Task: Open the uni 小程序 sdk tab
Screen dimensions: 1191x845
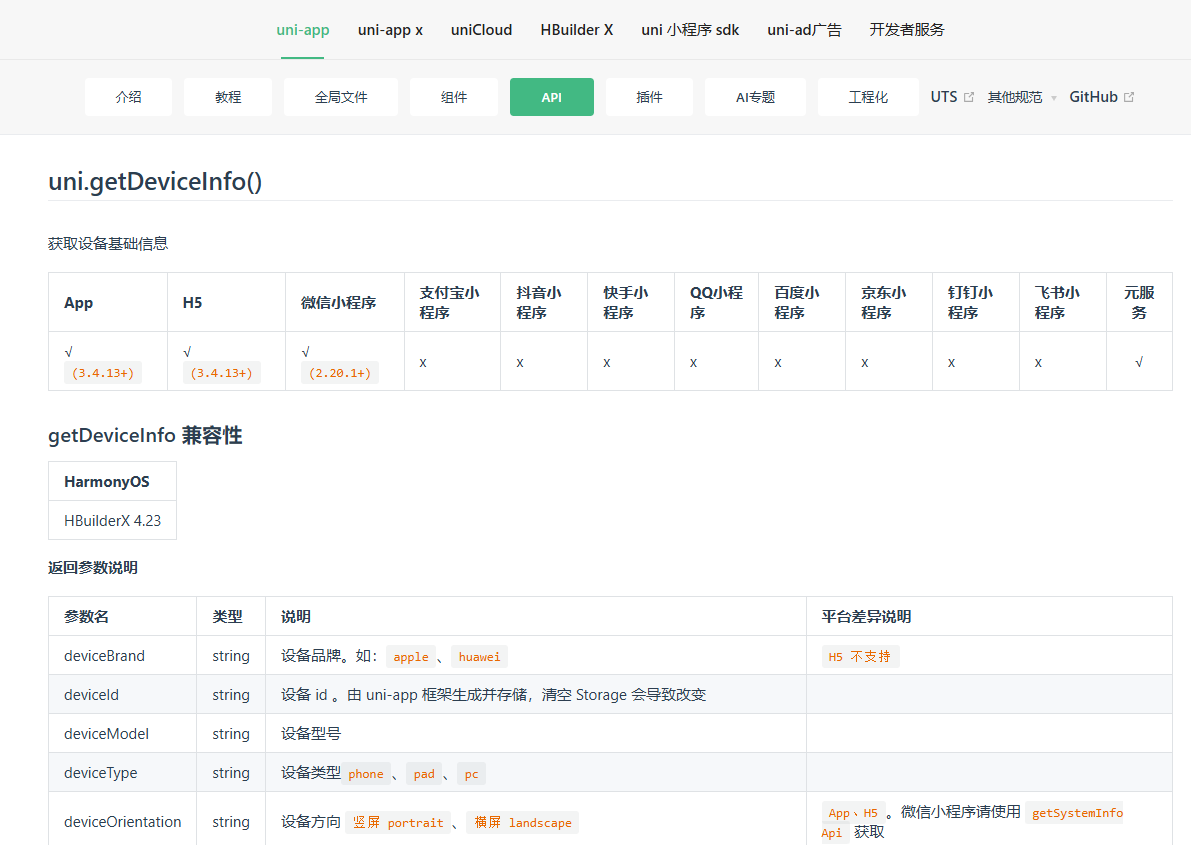Action: (x=690, y=30)
